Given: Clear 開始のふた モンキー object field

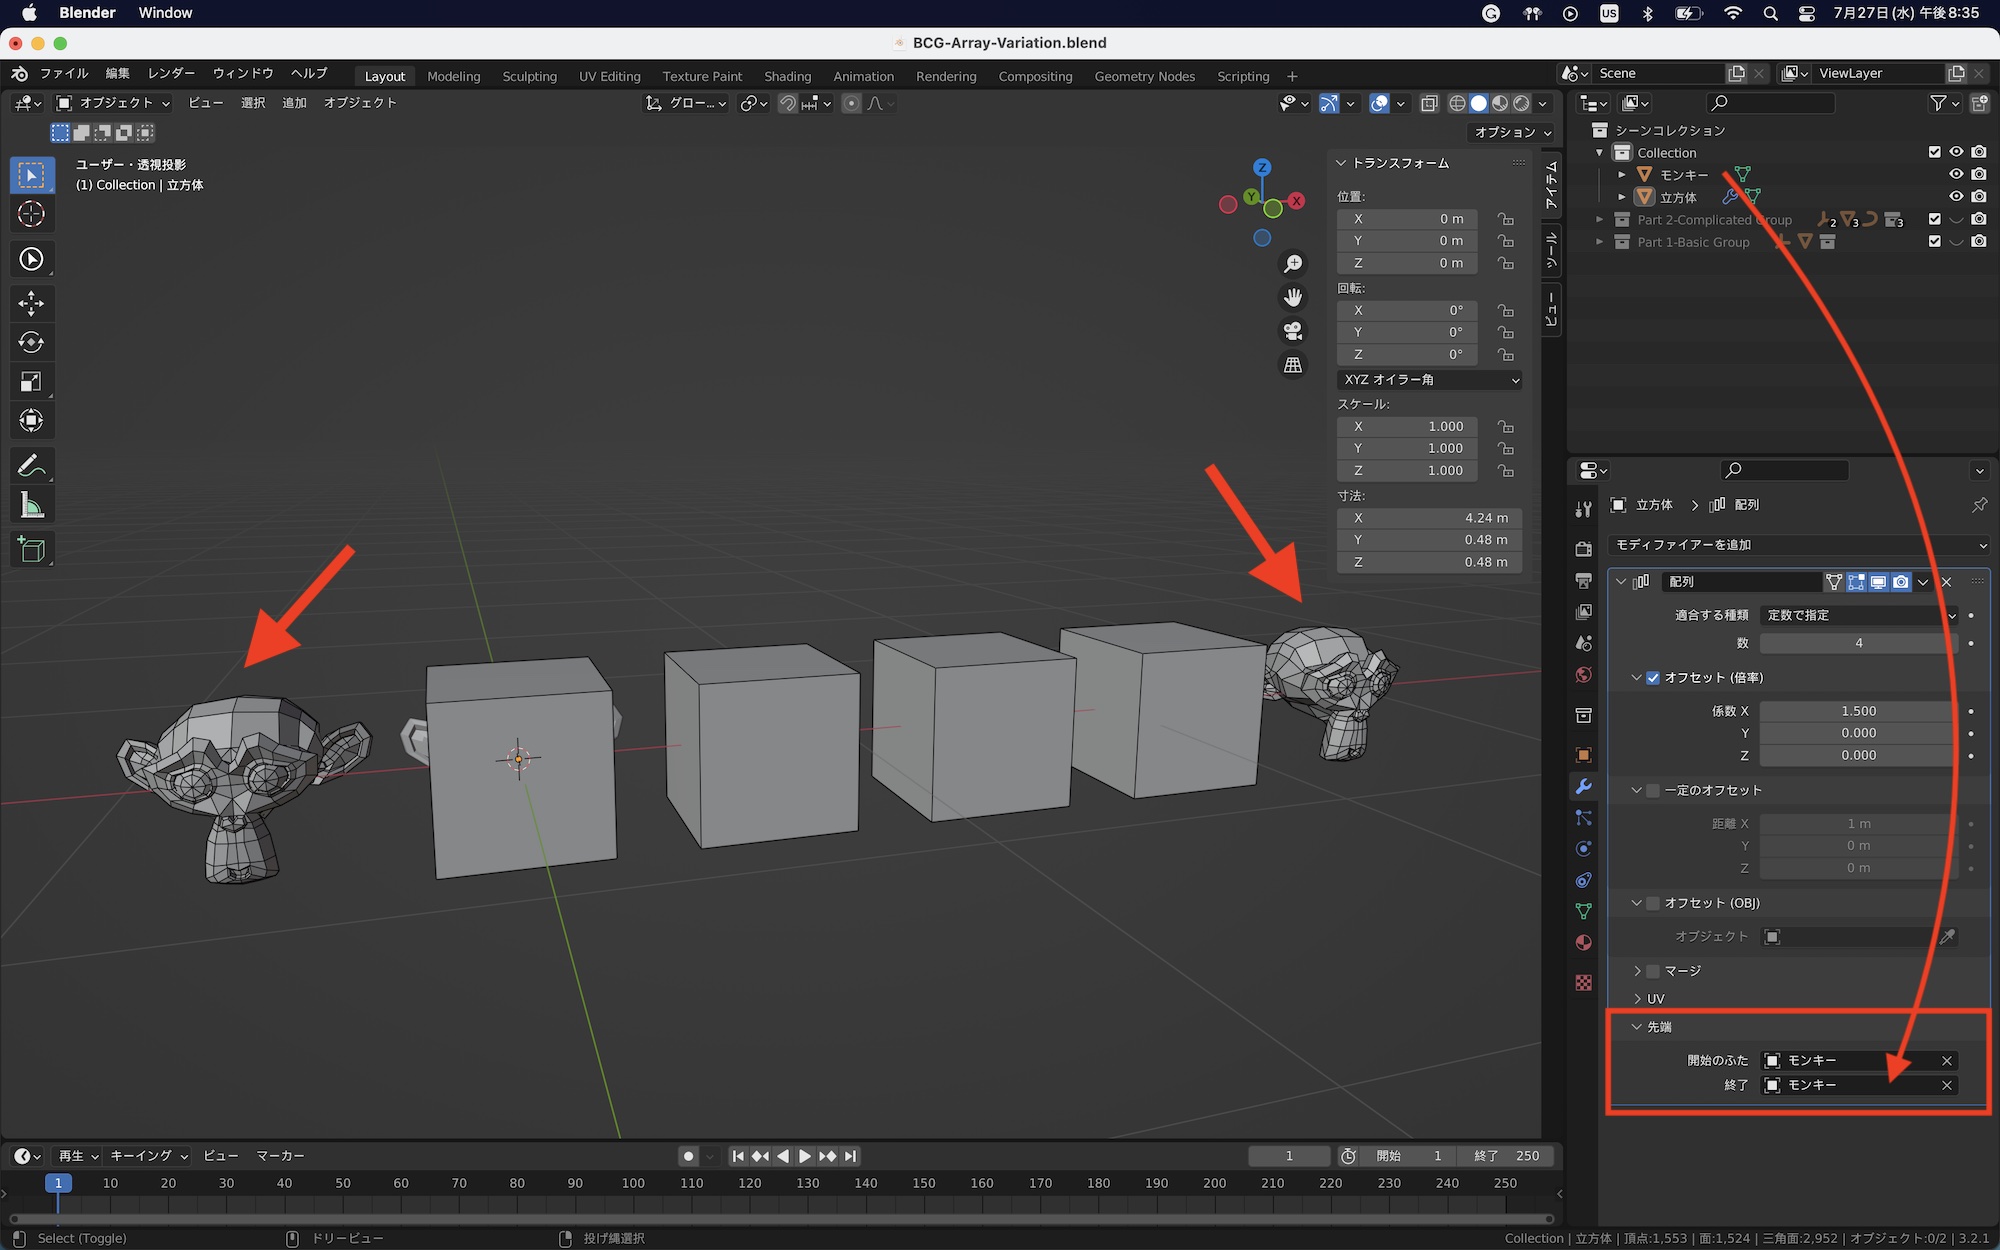Looking at the screenshot, I should click(x=1946, y=1060).
